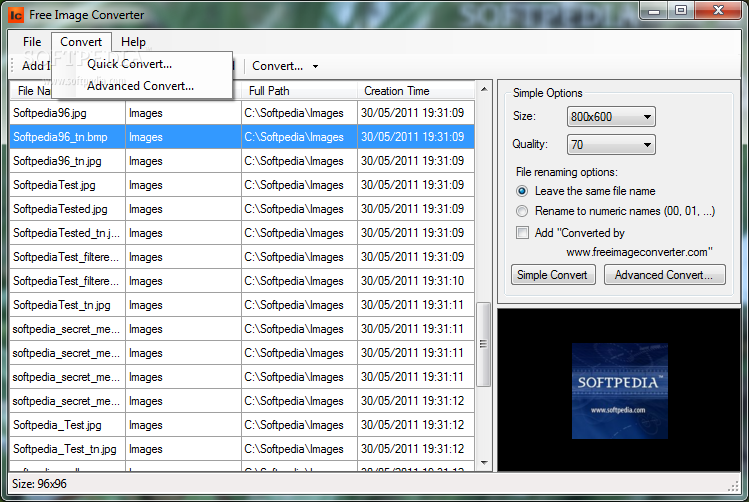Click the Size: 96x96 status bar text

pos(40,484)
